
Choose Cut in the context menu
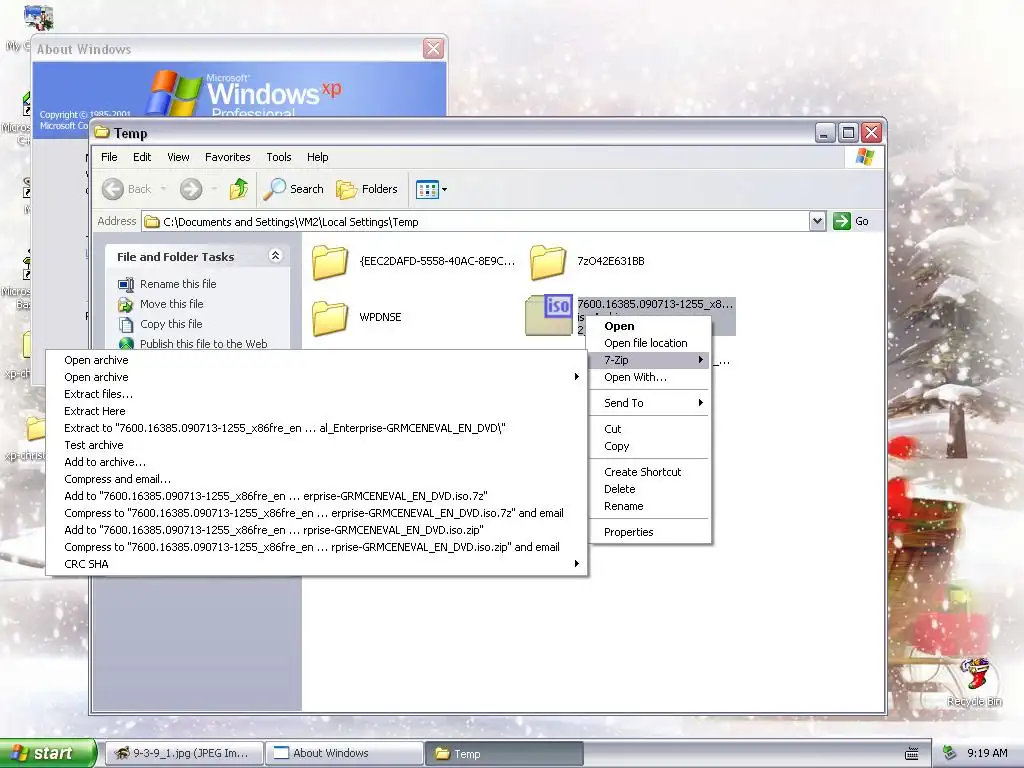[x=648, y=429]
